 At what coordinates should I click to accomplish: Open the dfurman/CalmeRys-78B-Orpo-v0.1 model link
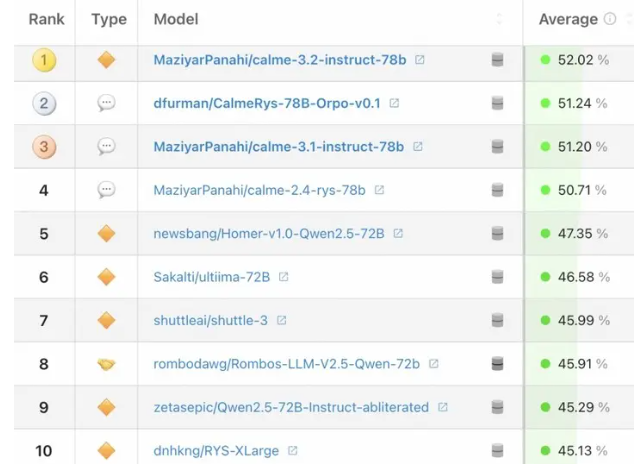tap(267, 103)
